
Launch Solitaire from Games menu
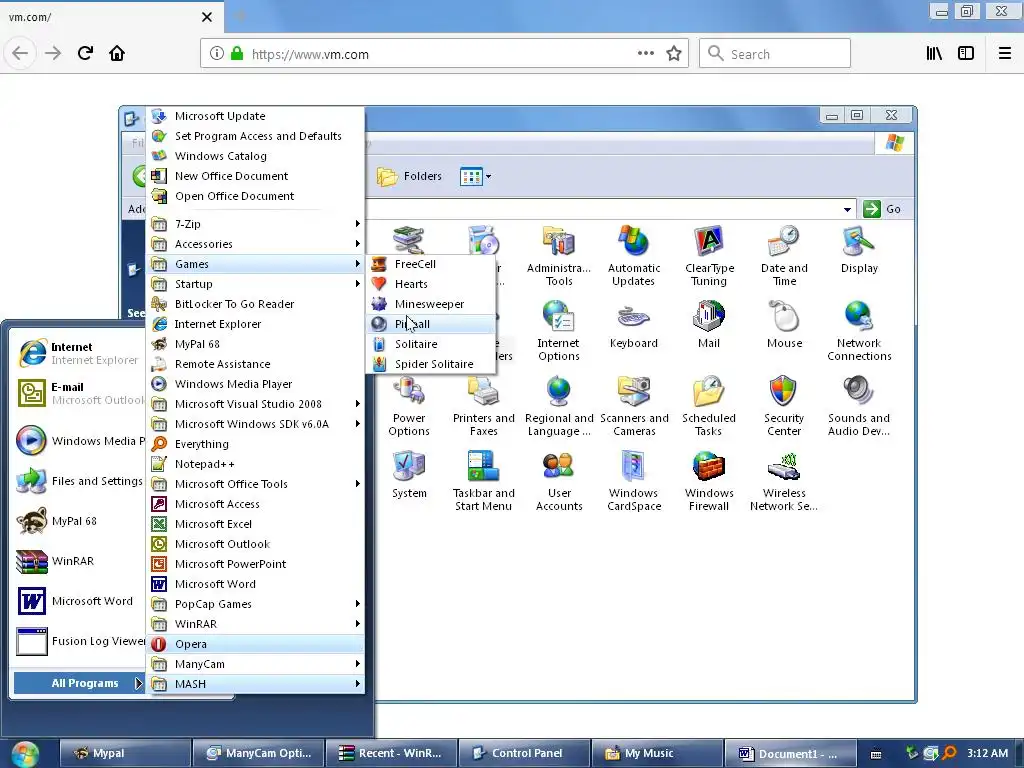pyautogui.click(x=431, y=344)
